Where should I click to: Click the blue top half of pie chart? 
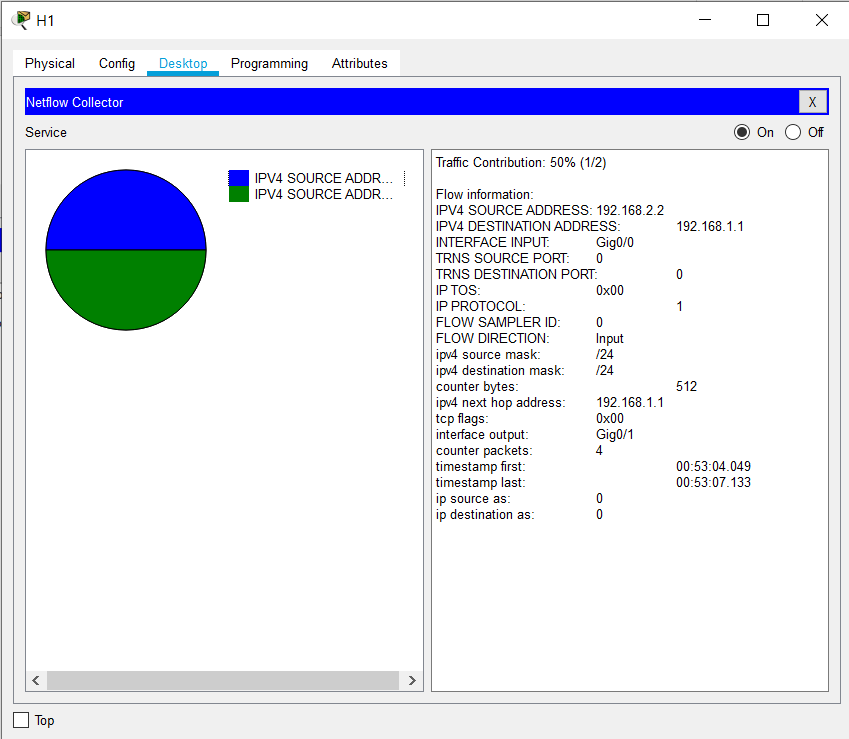(x=126, y=212)
